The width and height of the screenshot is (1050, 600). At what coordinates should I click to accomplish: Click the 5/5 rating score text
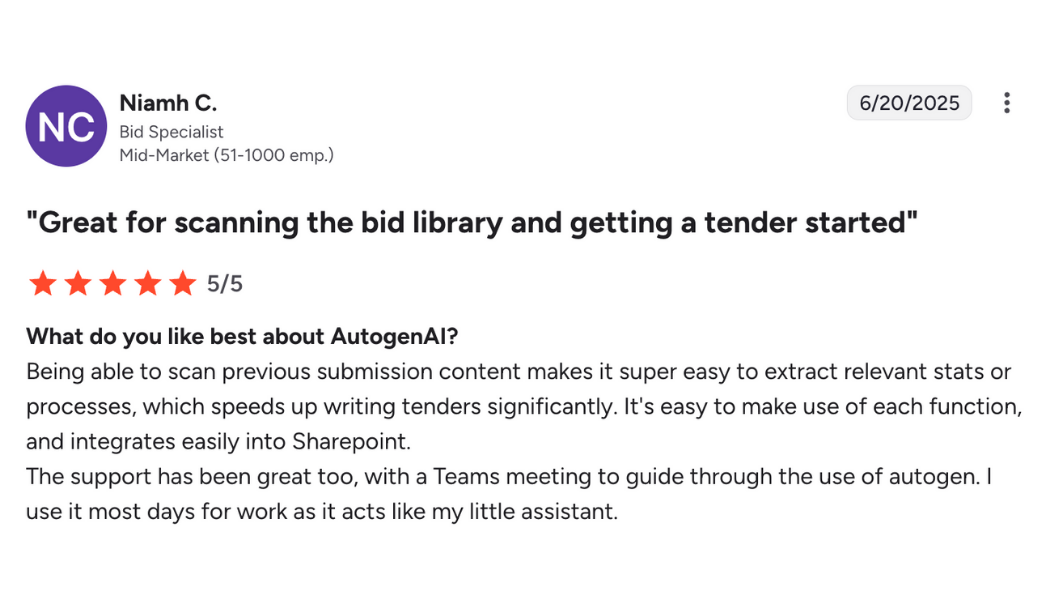tap(225, 284)
